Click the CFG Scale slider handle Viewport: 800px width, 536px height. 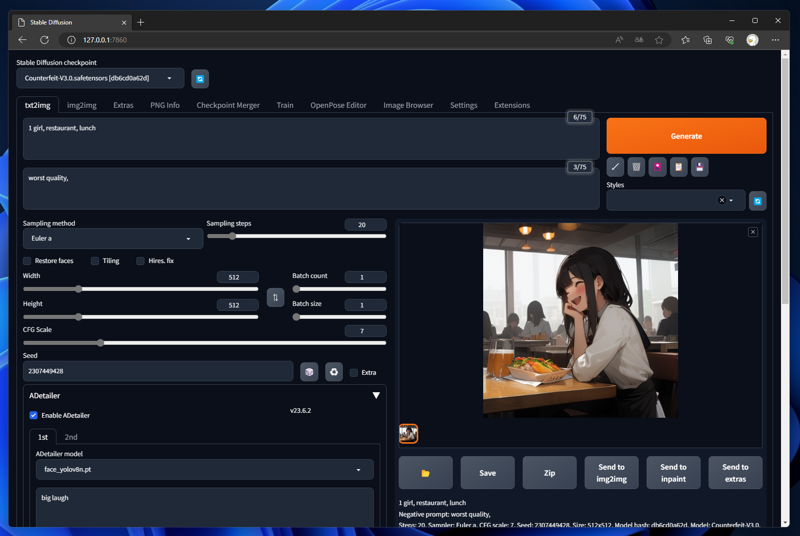[101, 343]
